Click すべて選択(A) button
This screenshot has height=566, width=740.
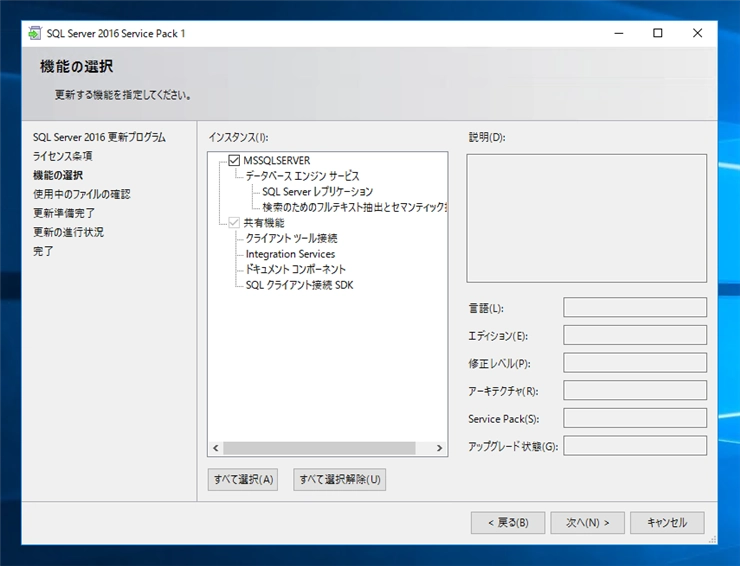243,480
